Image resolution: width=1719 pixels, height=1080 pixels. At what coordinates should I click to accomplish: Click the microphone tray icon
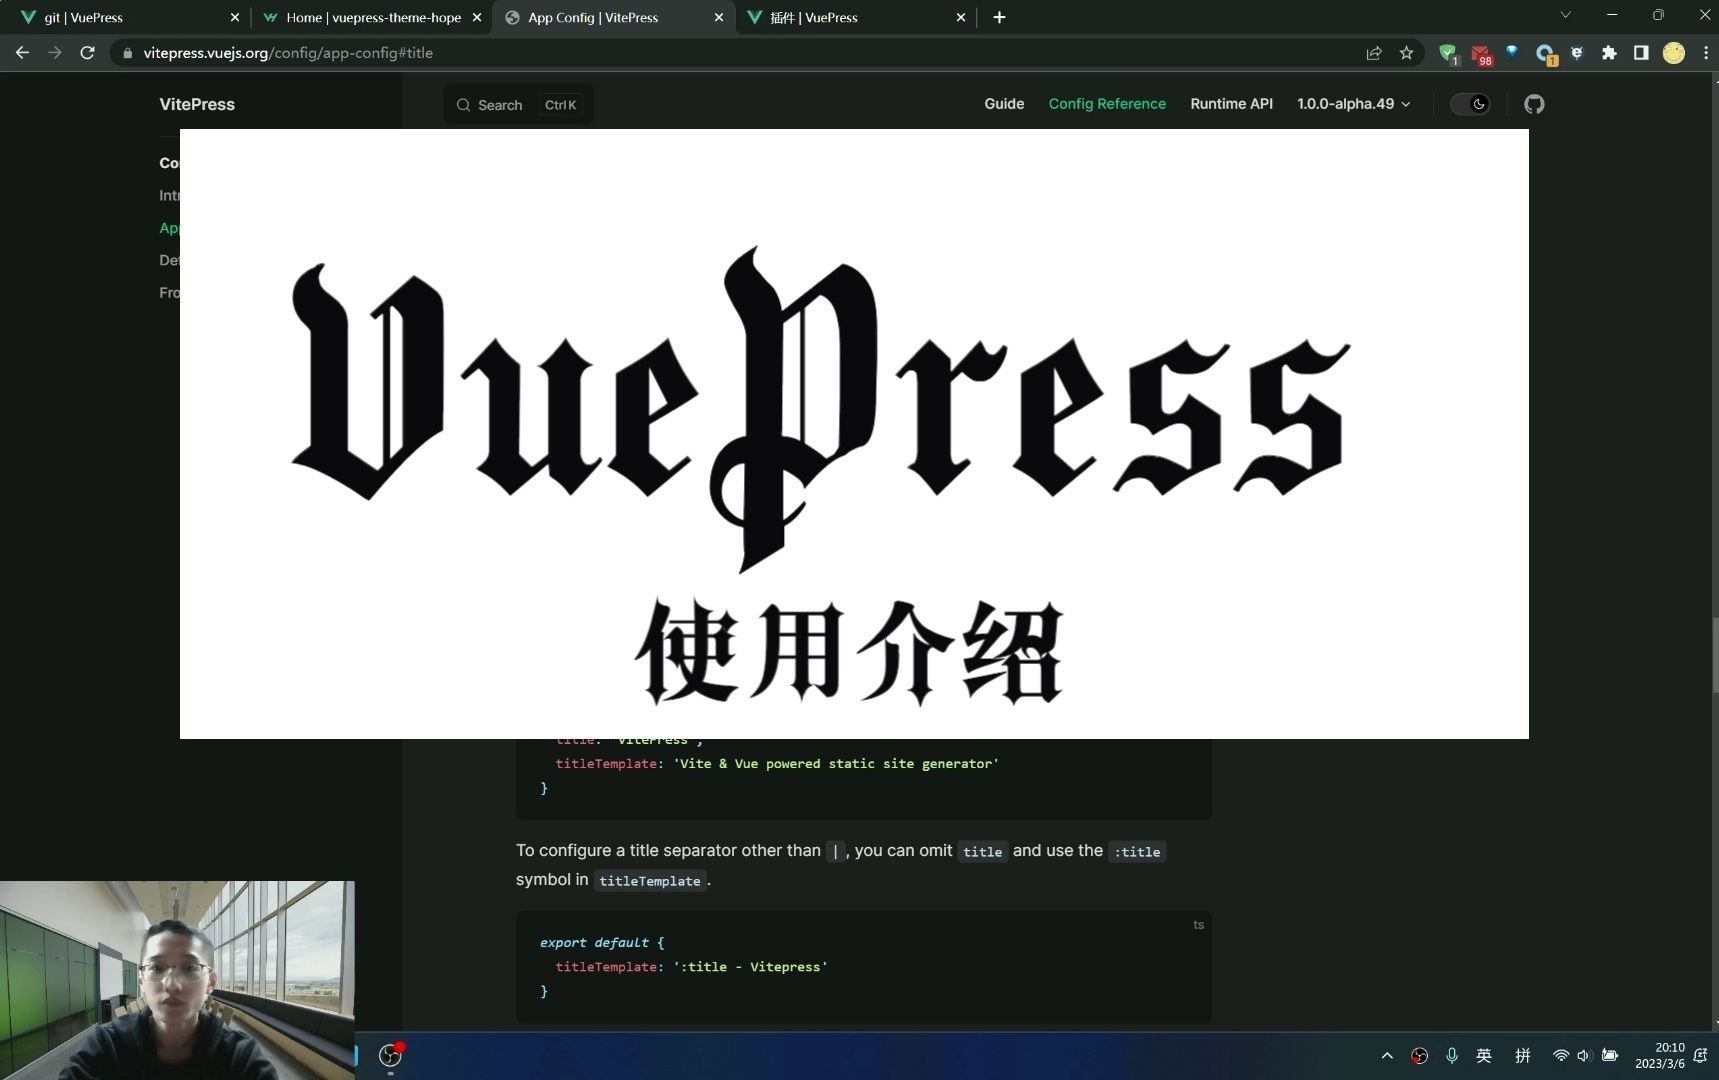pyautogui.click(x=1452, y=1055)
